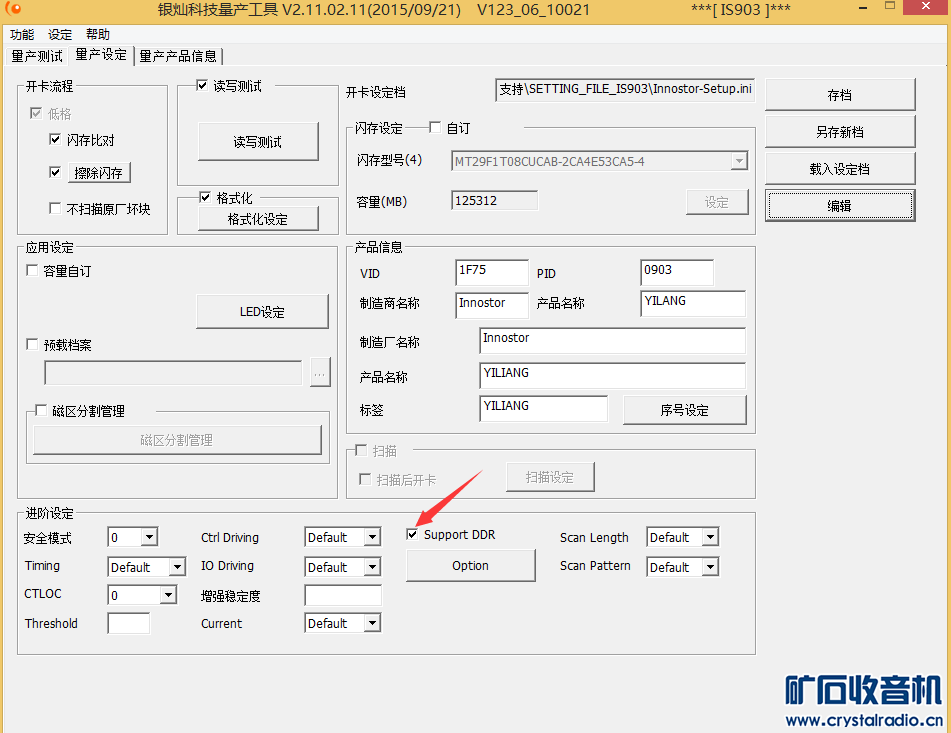The height and width of the screenshot is (733, 951).
Task: Click the Option button under Support DDR
Action: tap(471, 566)
